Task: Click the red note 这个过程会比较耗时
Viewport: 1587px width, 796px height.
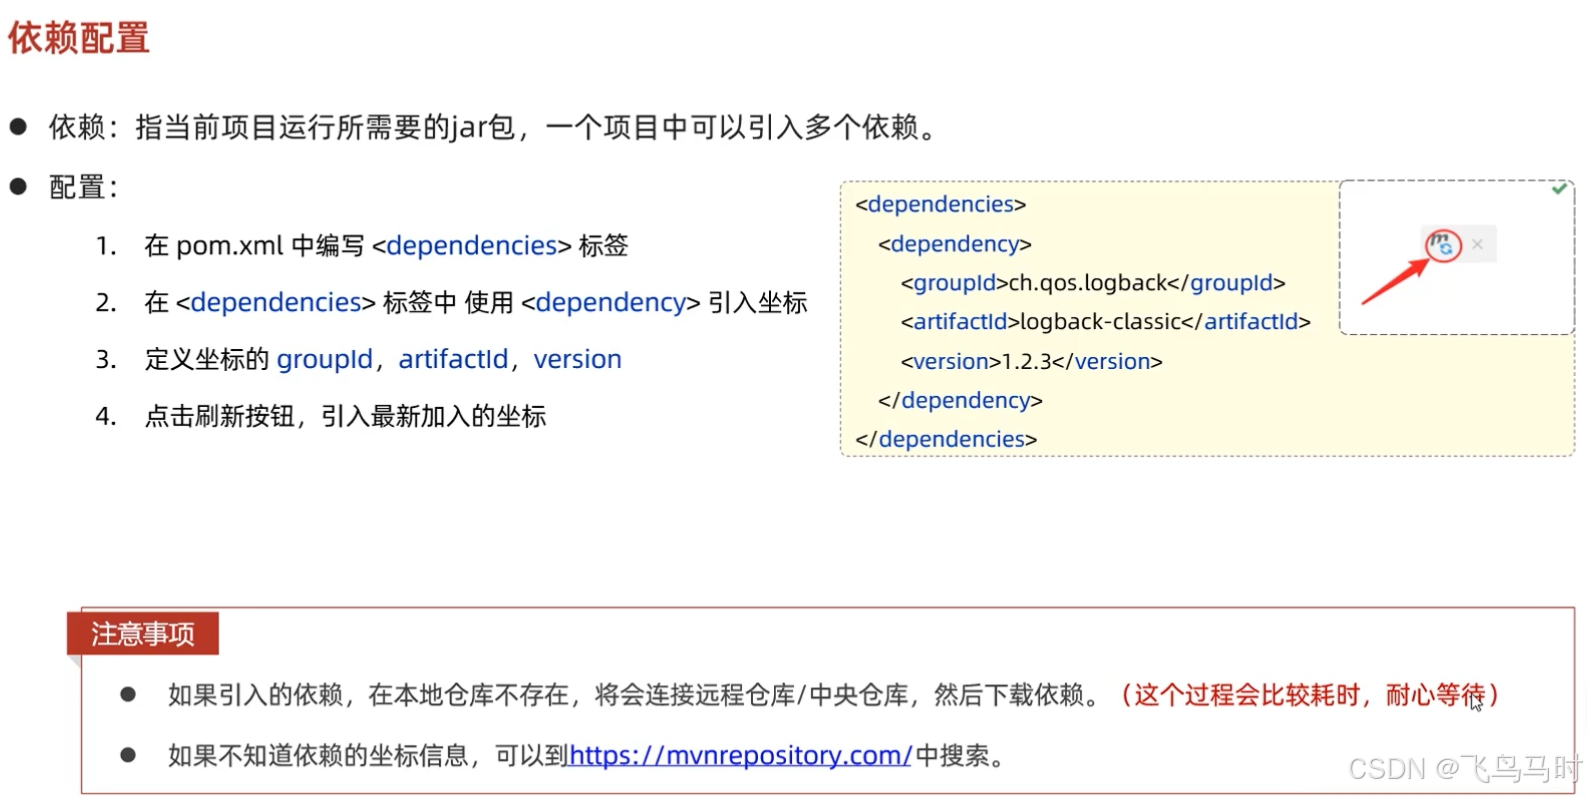Action: pyautogui.click(x=1310, y=695)
